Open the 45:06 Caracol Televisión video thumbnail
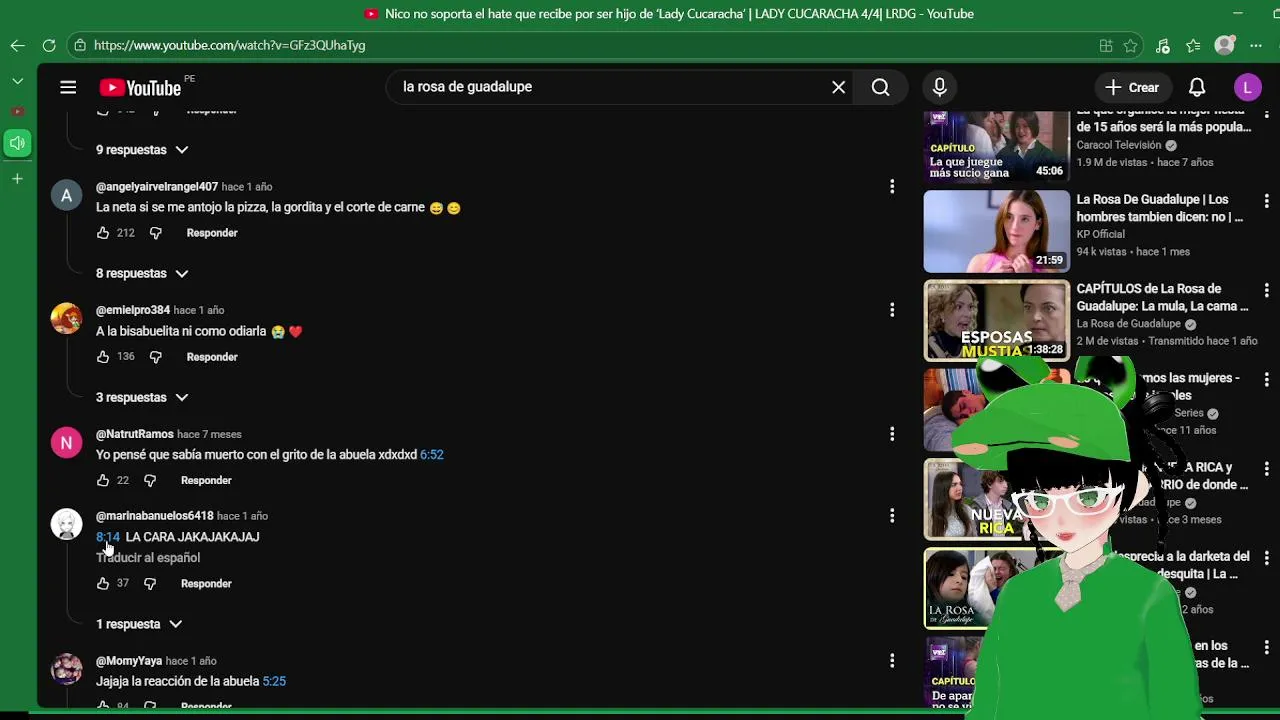 point(996,147)
